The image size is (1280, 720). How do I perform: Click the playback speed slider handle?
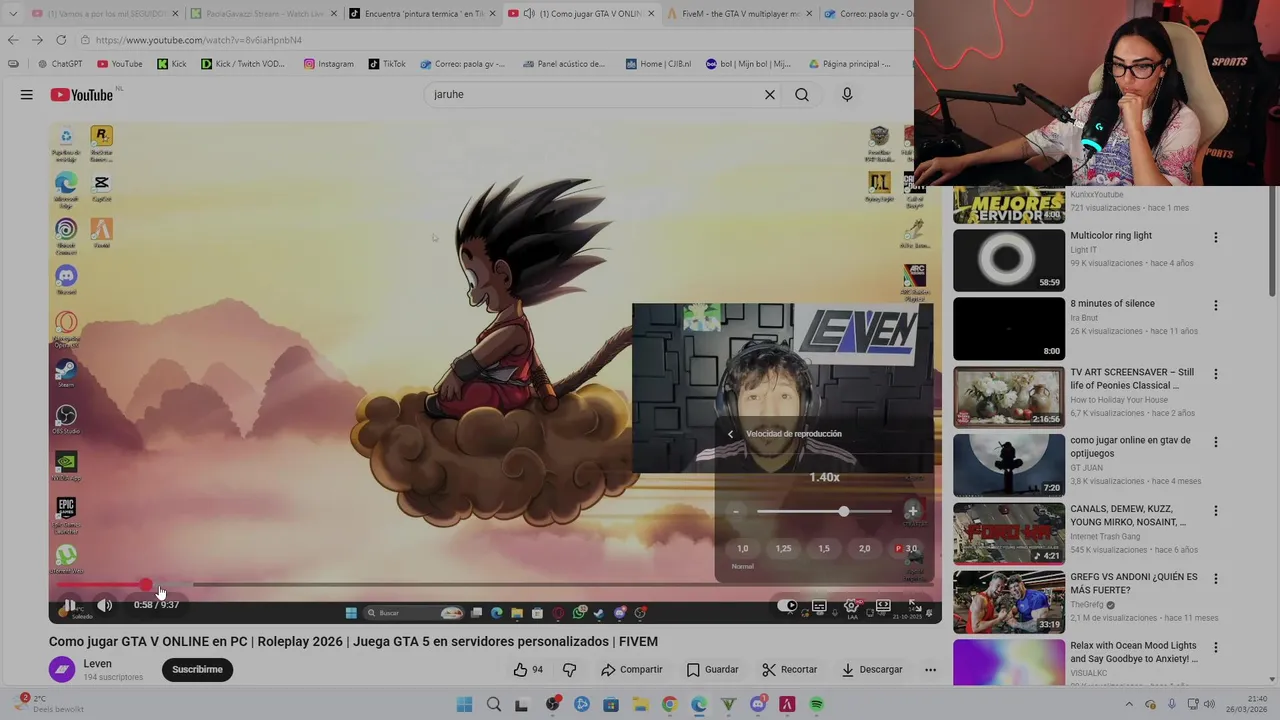[844, 512]
